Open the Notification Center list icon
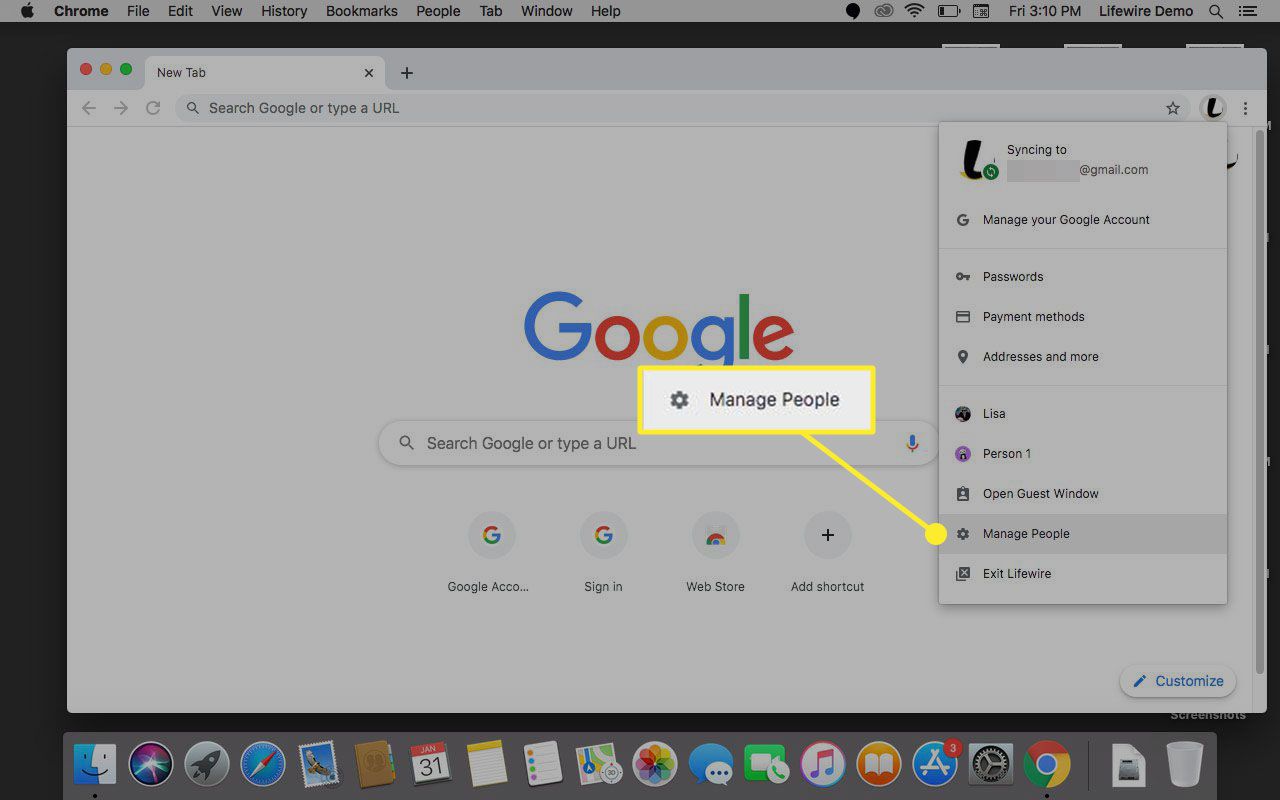The image size is (1280, 800). coord(1250,11)
